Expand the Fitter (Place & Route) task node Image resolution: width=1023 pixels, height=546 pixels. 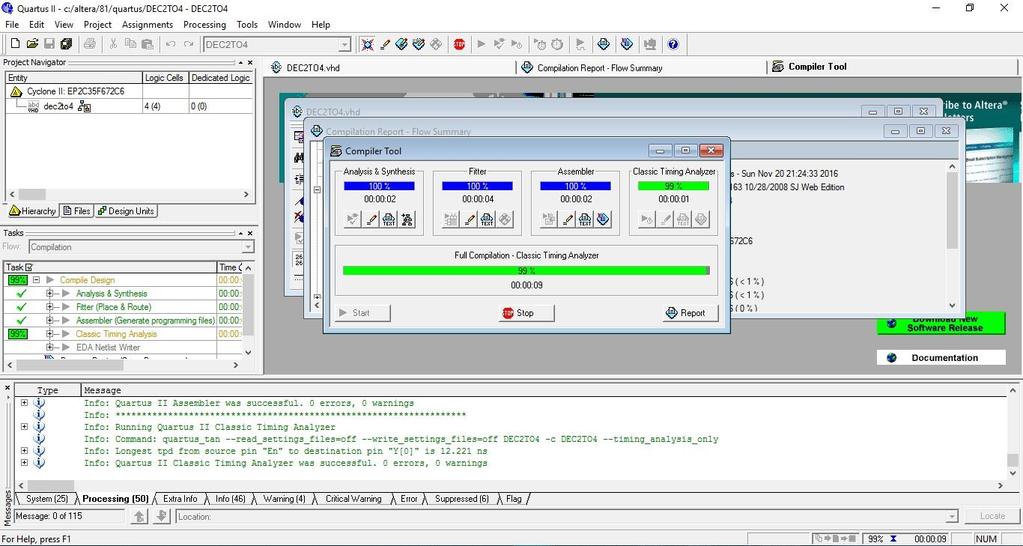tap(50, 307)
